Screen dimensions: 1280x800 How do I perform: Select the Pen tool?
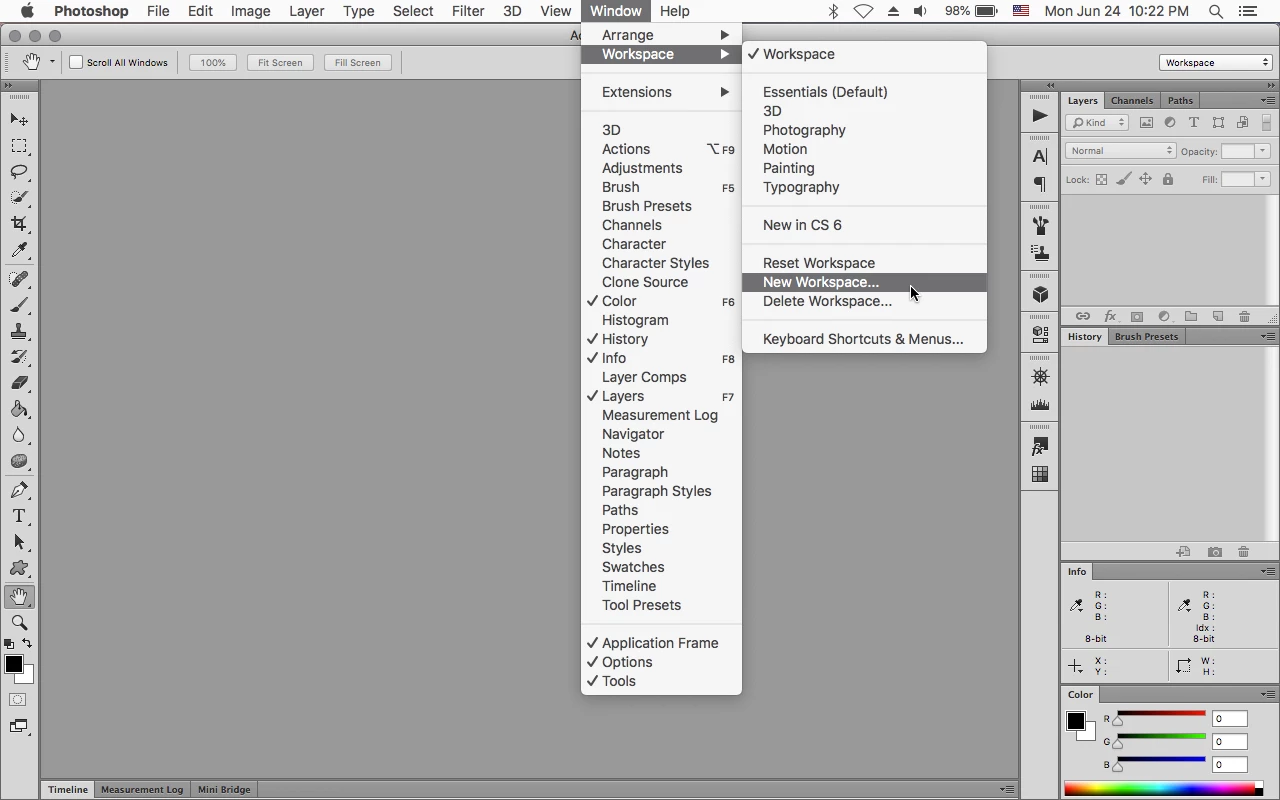click(19, 490)
